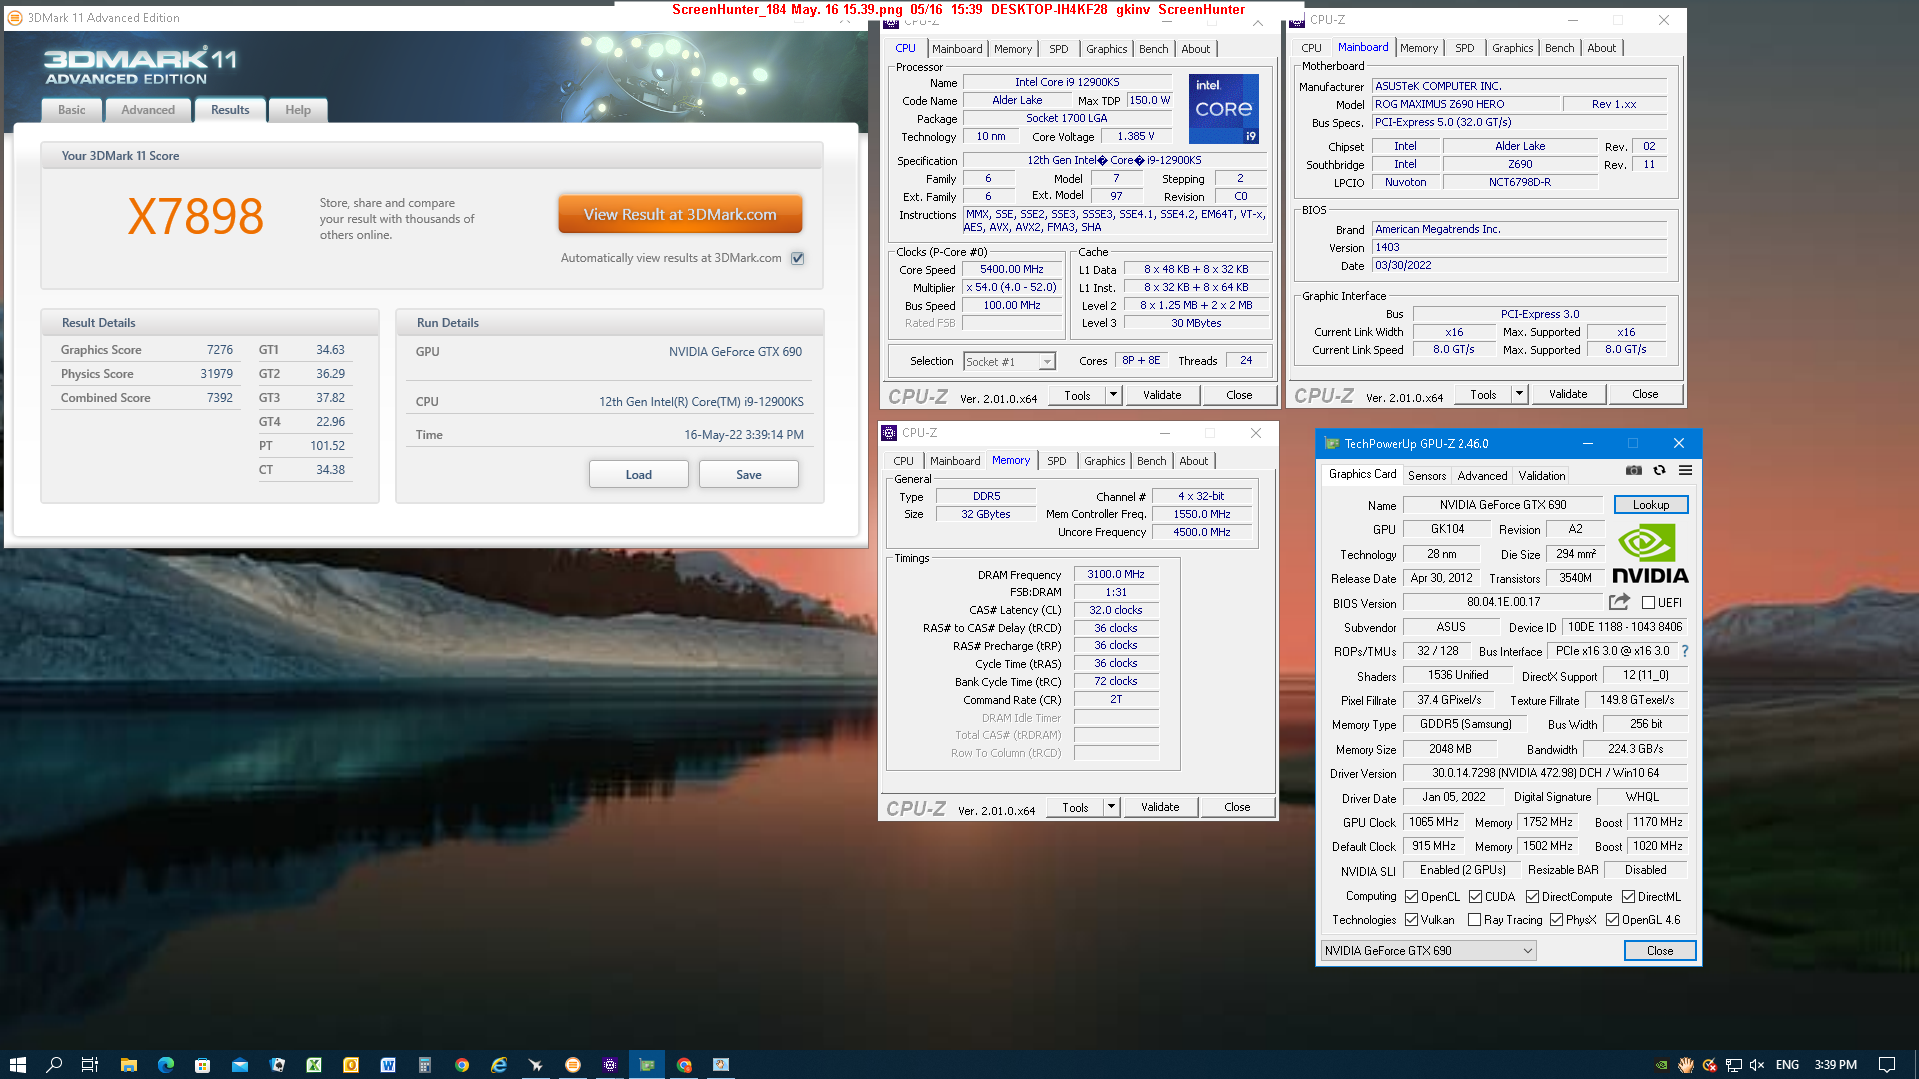This screenshot has height=1079, width=1919.
Task: Open the GPU-Z hamburger menu
Action: (x=1685, y=470)
